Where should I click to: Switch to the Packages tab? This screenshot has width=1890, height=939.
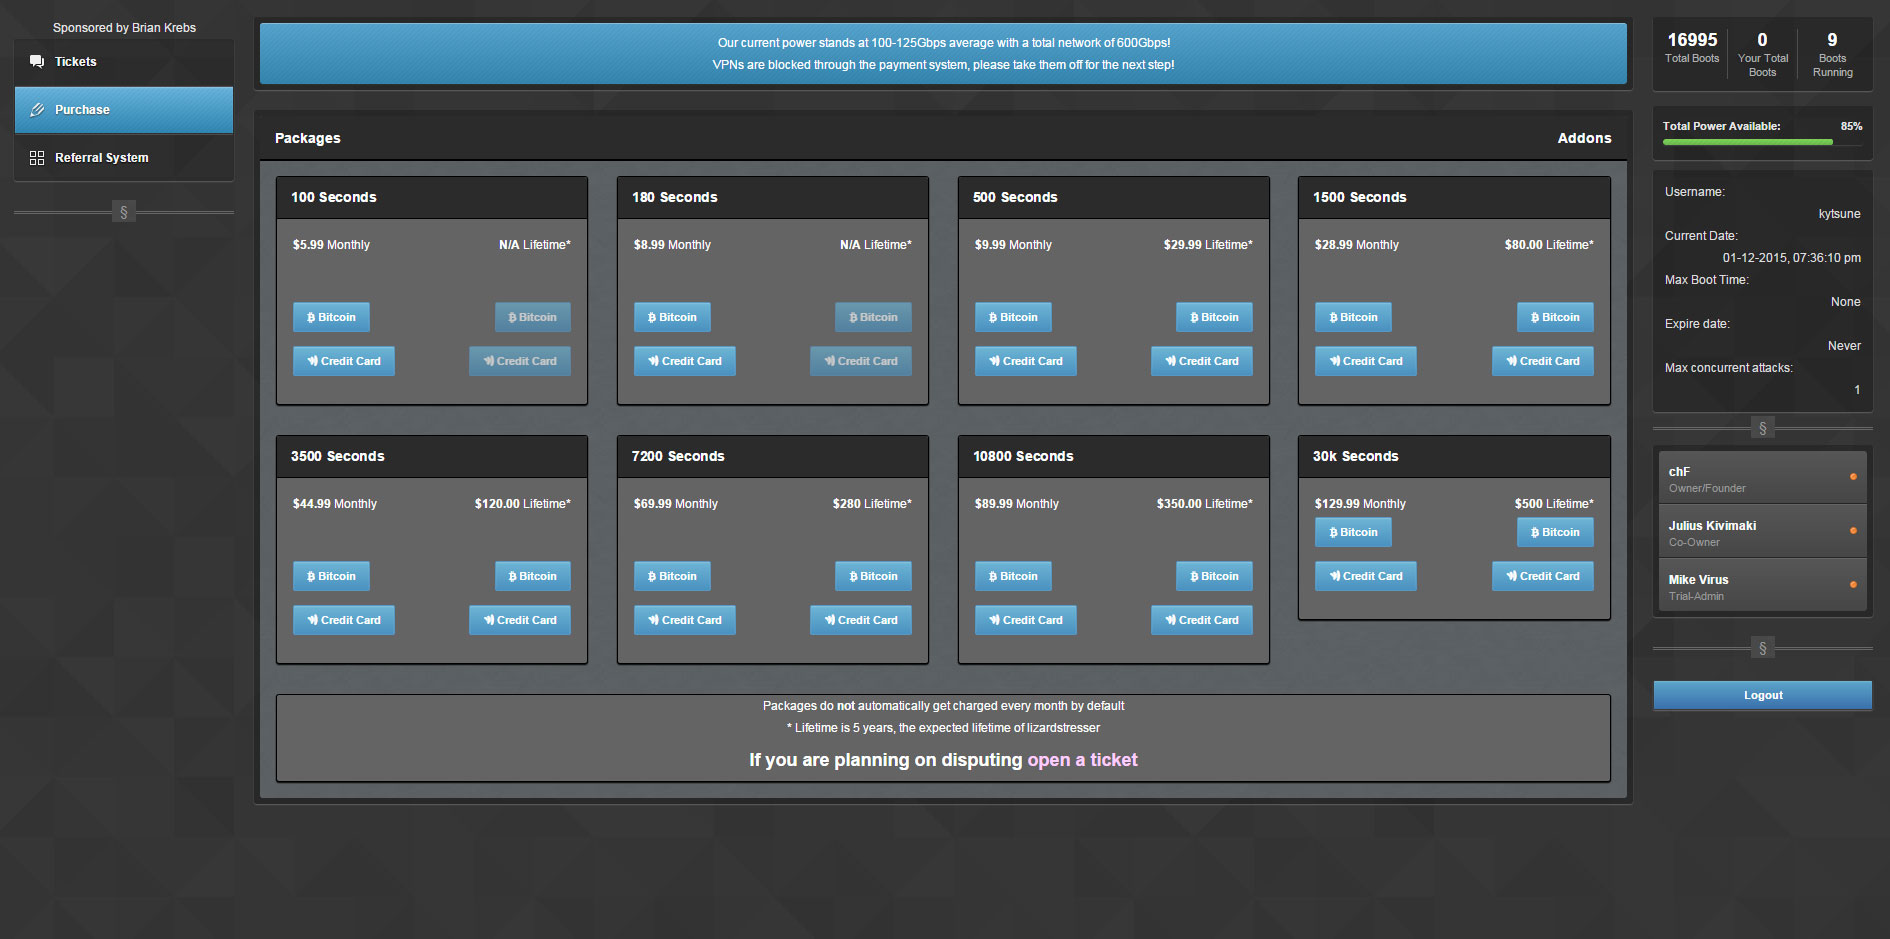click(308, 138)
